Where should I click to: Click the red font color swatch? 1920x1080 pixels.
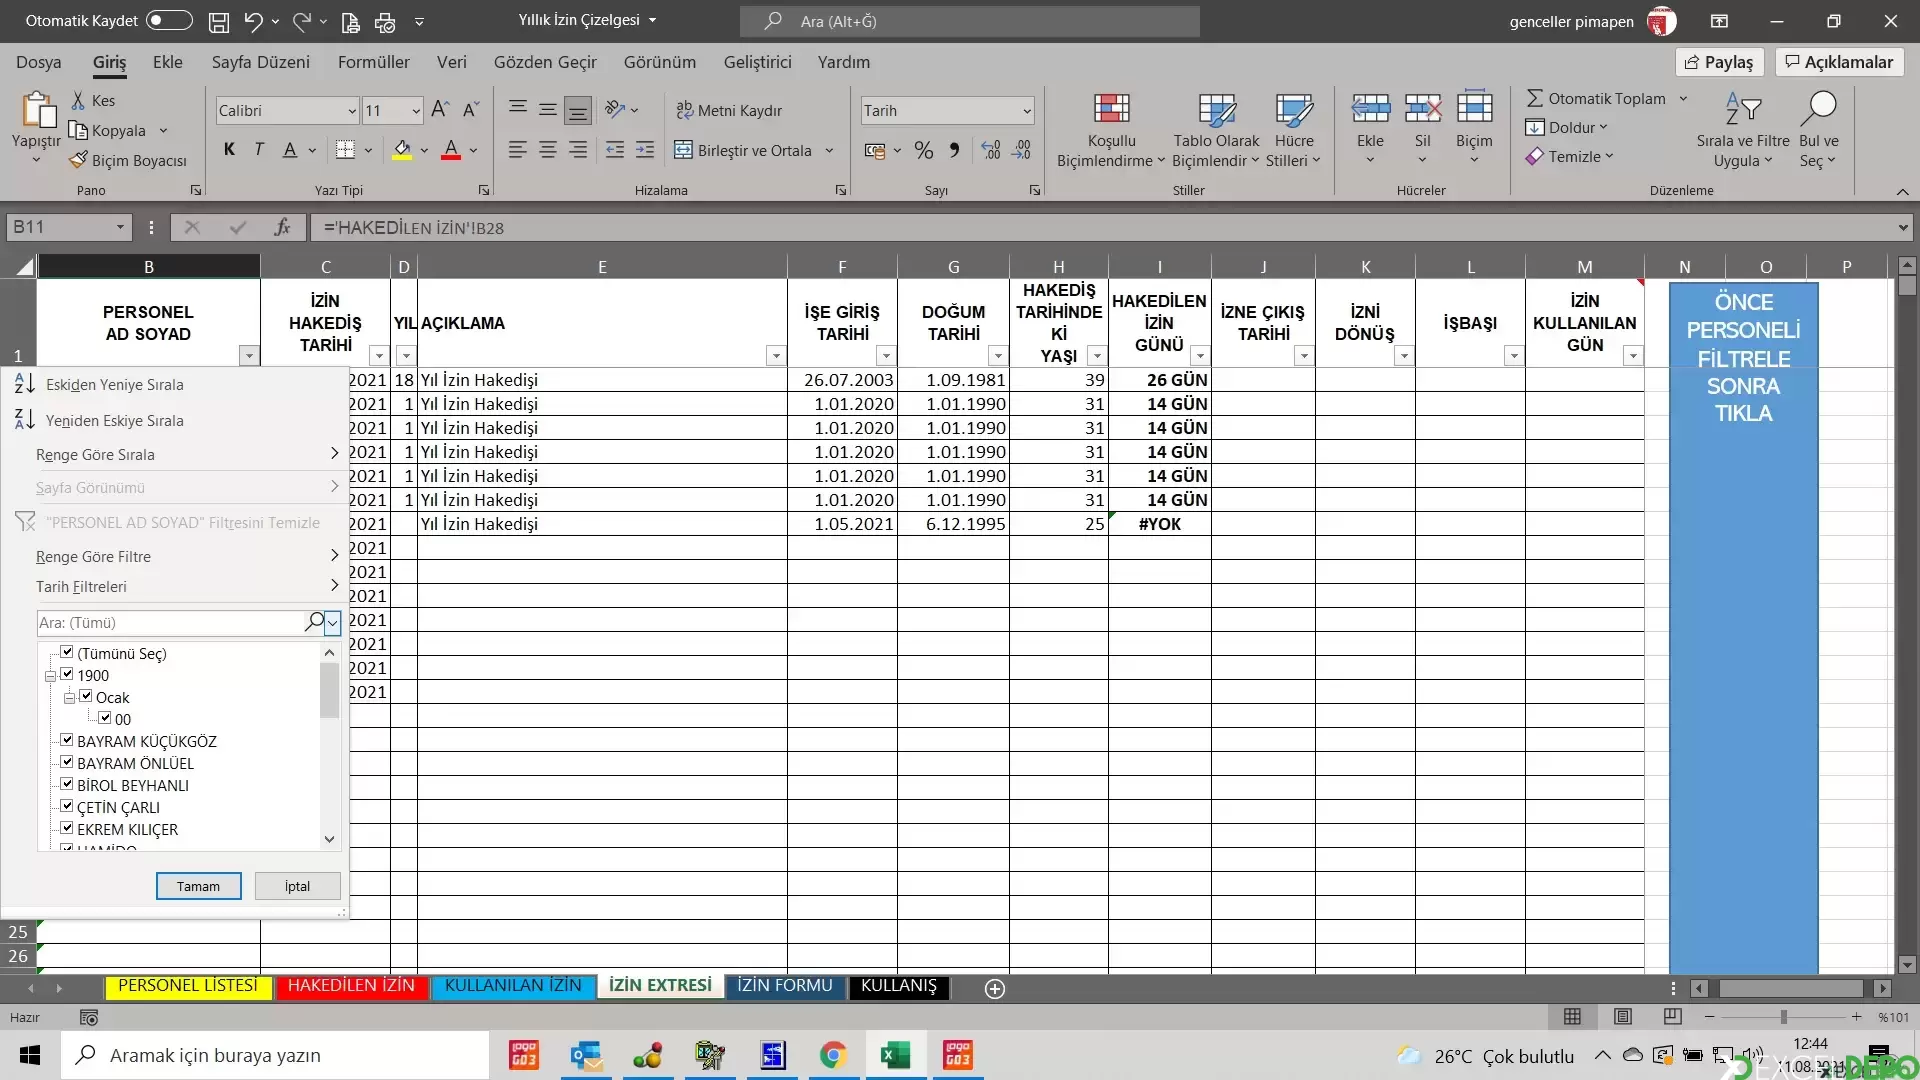(451, 150)
